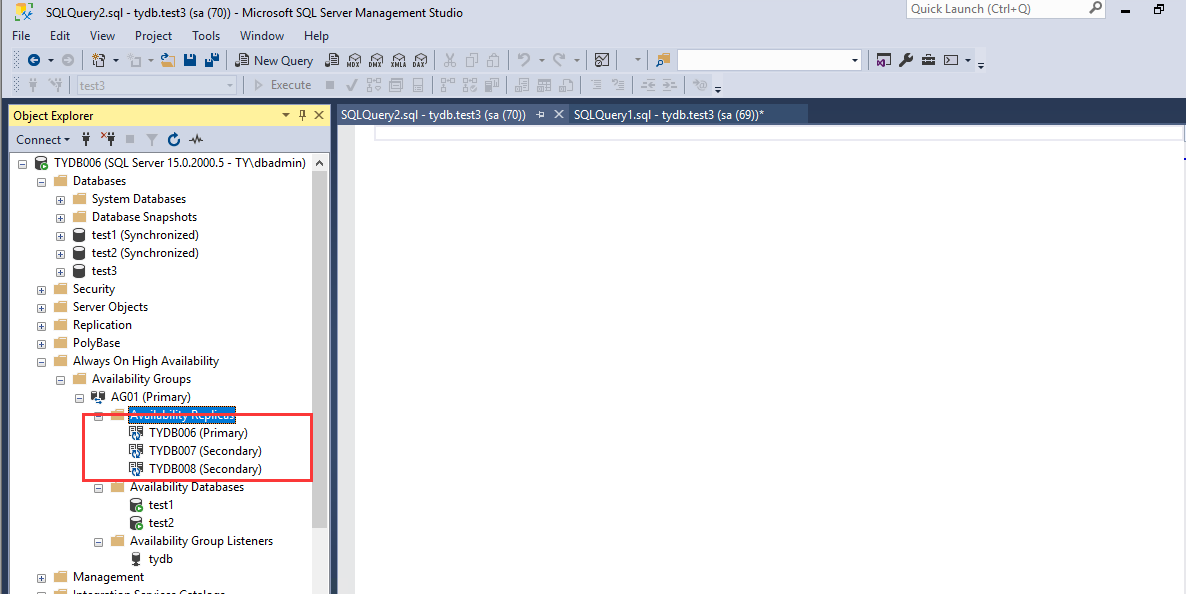The height and width of the screenshot is (594, 1186).
Task: Click the Filter funnel in Object Explorer
Action: (x=152, y=139)
